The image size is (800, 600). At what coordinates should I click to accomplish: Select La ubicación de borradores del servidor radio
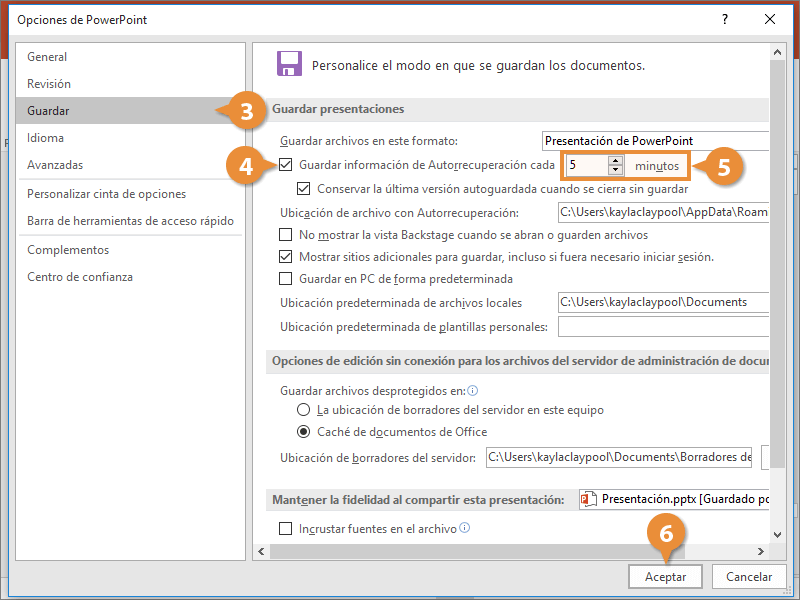304,410
